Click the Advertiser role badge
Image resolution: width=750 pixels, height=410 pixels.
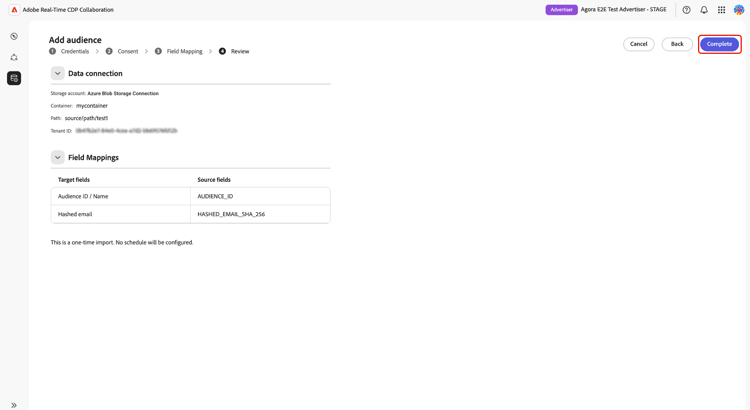pyautogui.click(x=561, y=10)
